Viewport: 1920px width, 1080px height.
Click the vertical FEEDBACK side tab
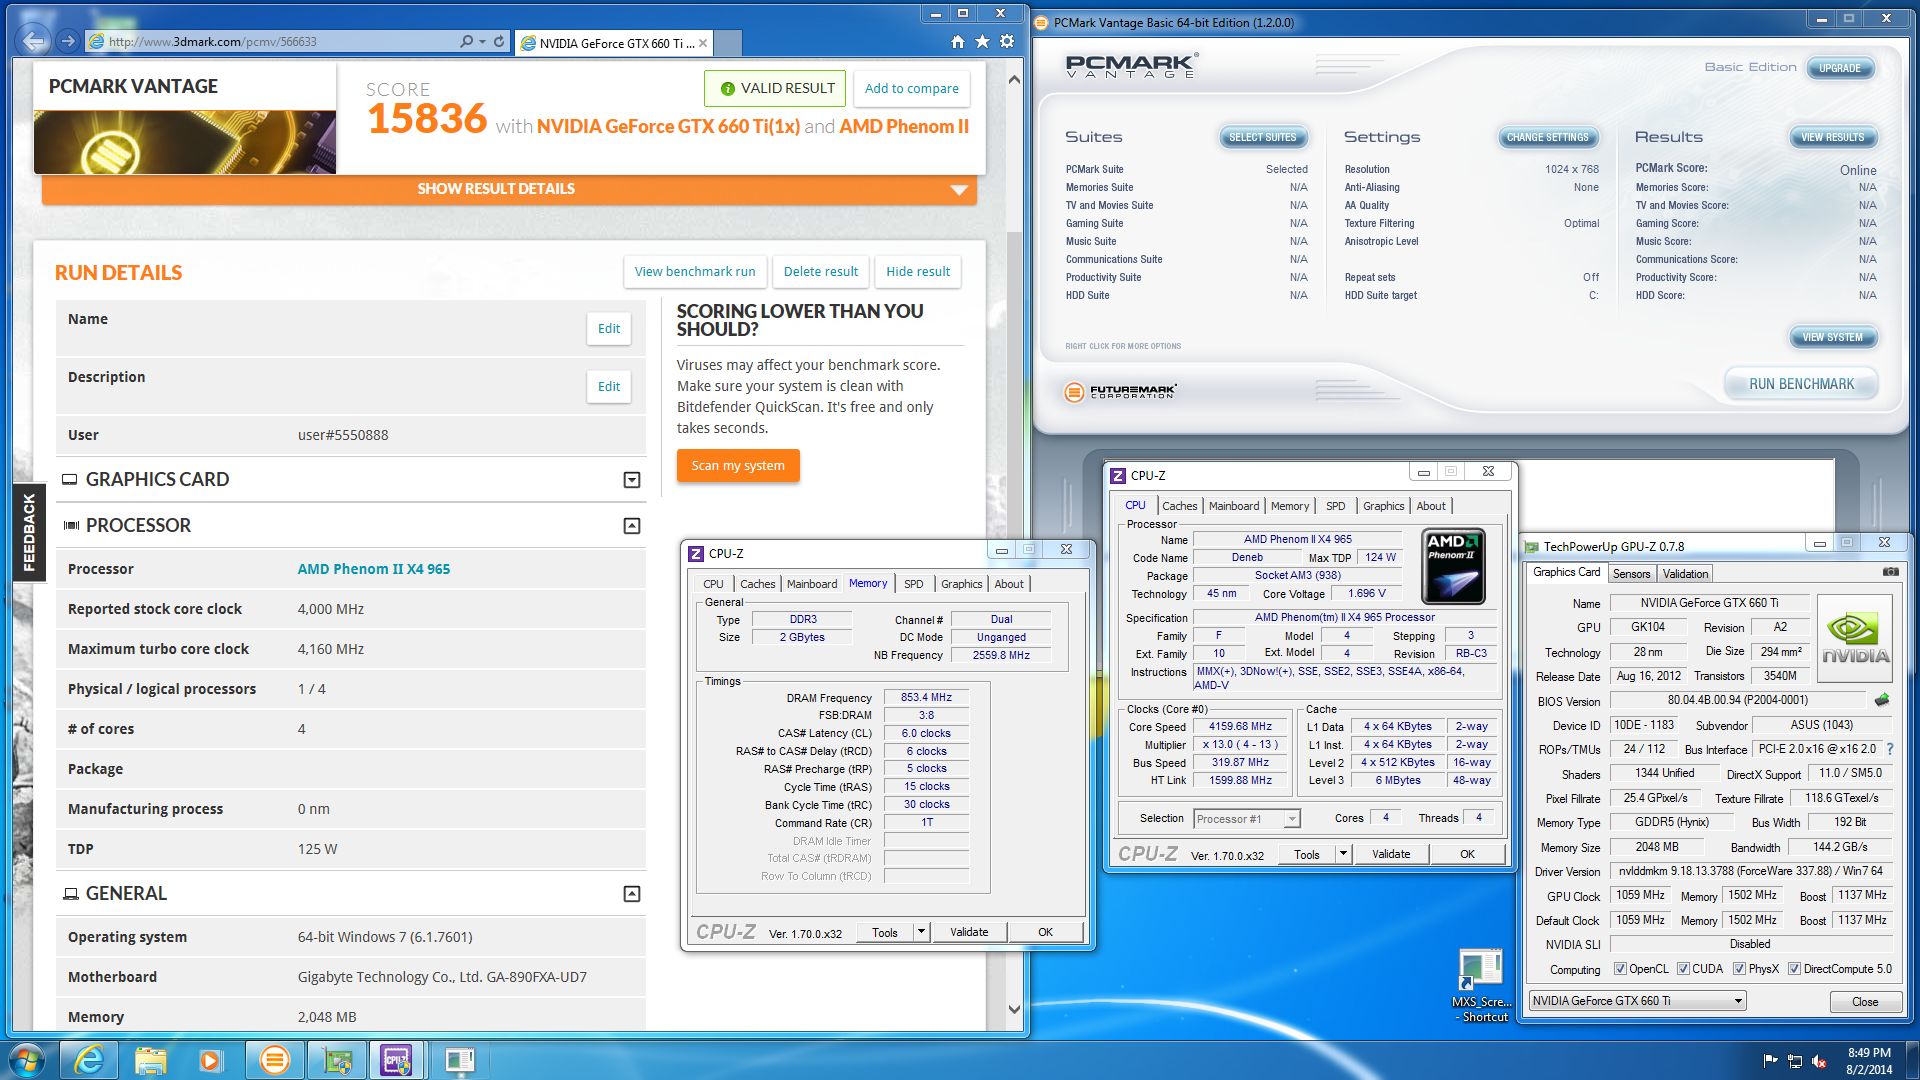(x=29, y=532)
